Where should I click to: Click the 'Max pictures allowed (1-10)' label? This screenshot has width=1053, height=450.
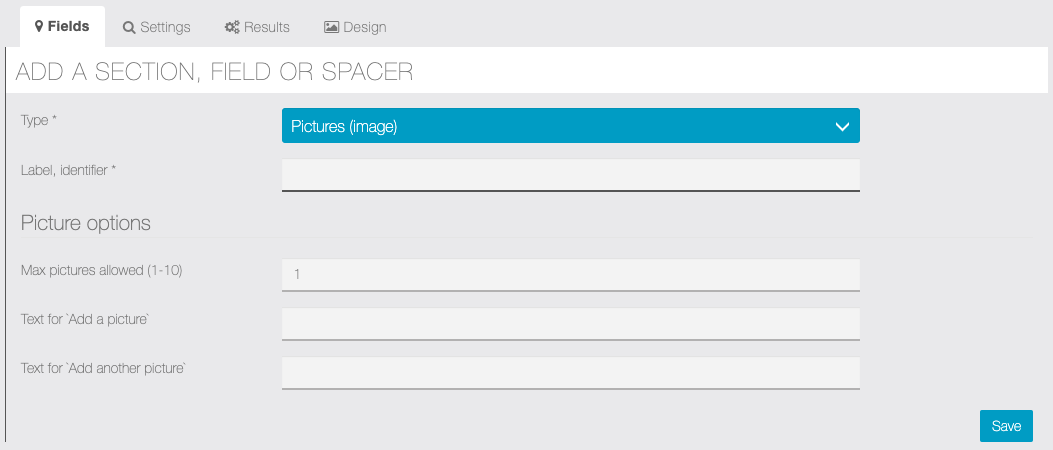(x=101, y=270)
